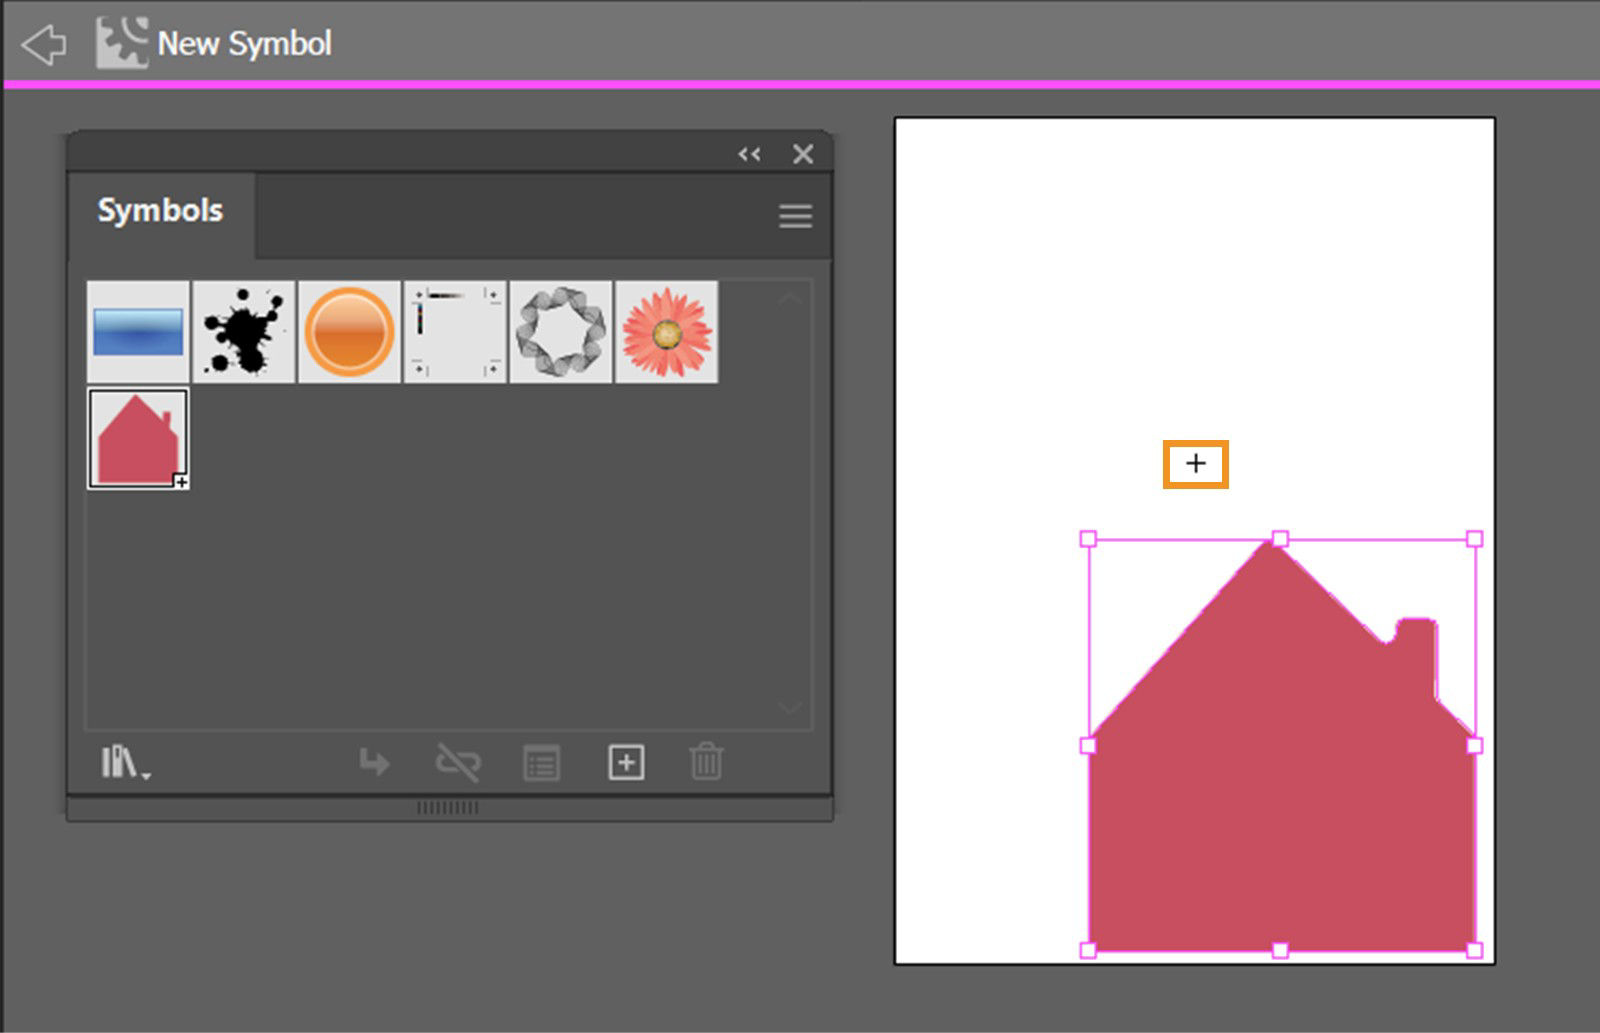
Task: Switch to the Symbols tab
Action: pos(160,210)
